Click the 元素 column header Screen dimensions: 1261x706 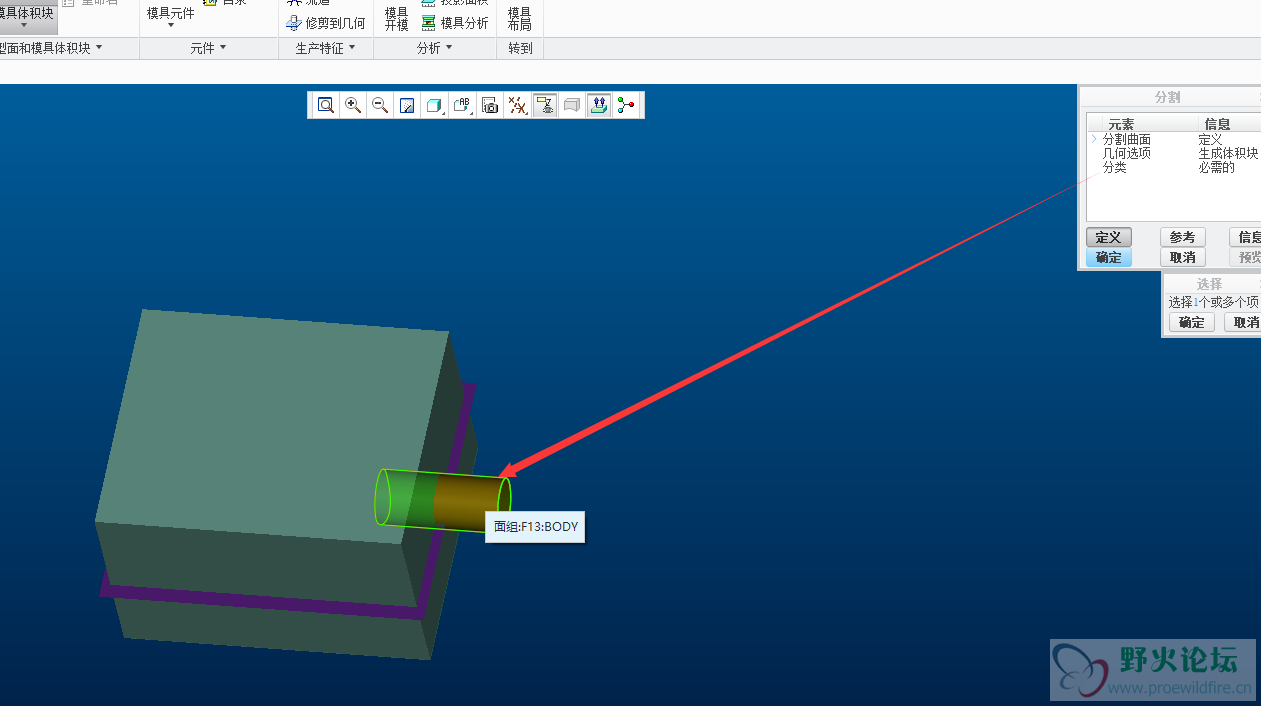click(x=1122, y=124)
